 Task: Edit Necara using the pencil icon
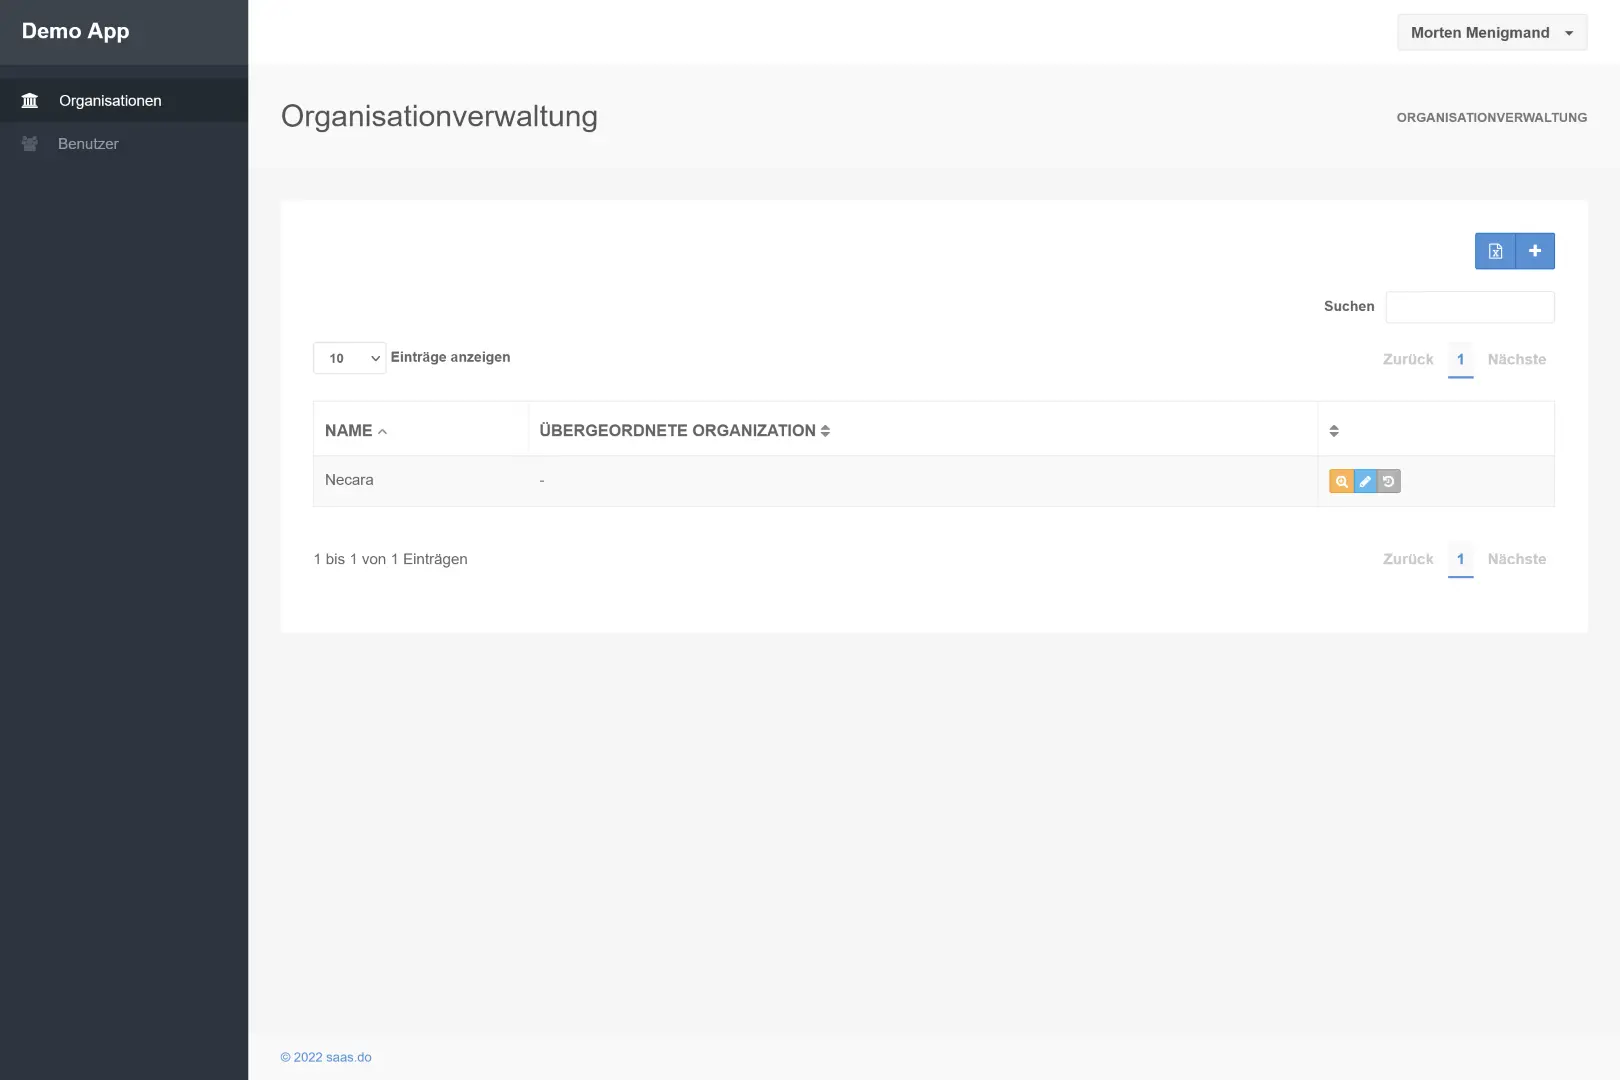pos(1365,481)
